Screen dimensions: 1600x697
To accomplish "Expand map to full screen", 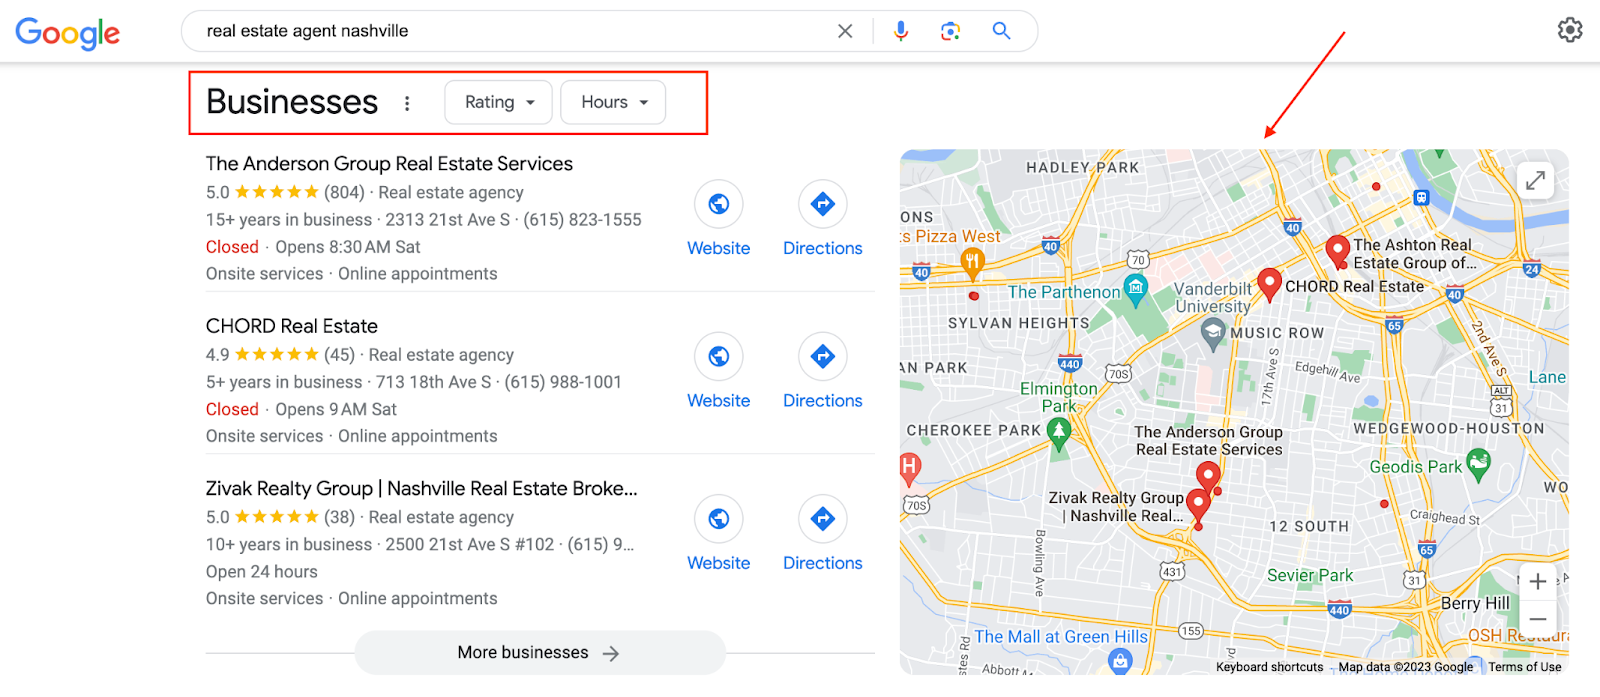I will (x=1536, y=181).
